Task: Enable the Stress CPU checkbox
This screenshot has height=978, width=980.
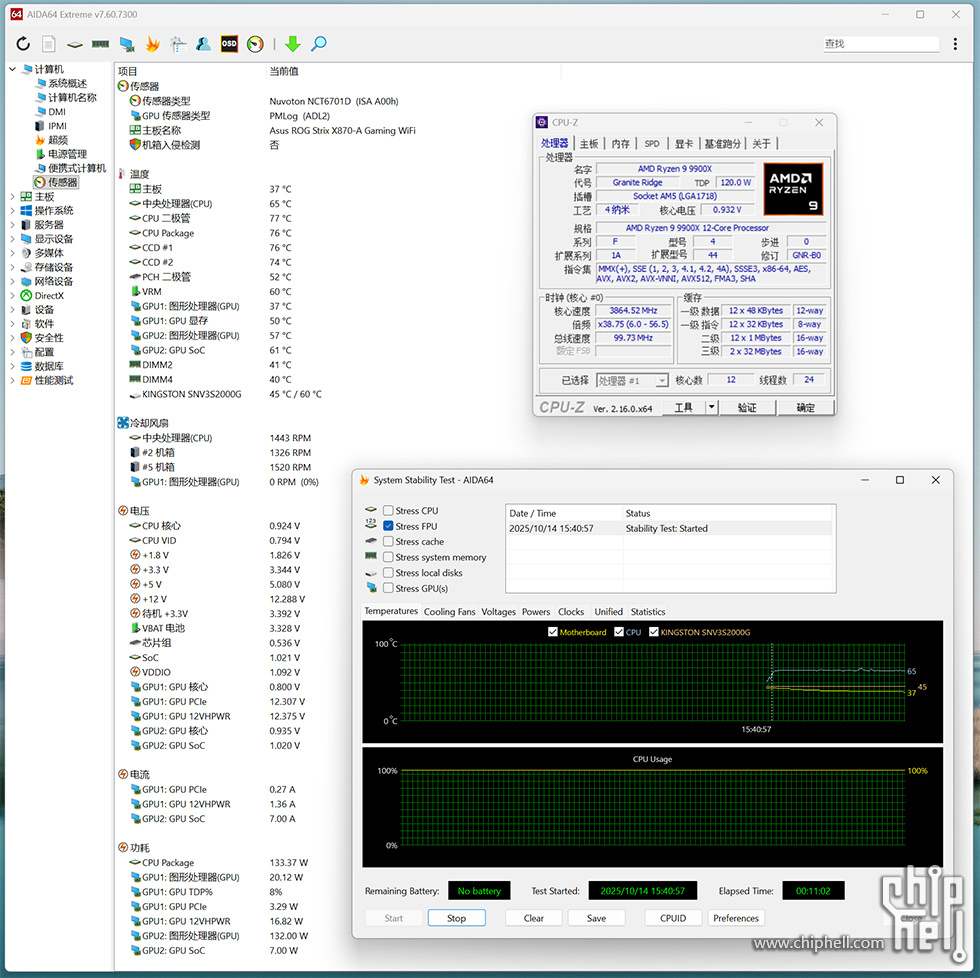Action: pos(388,511)
